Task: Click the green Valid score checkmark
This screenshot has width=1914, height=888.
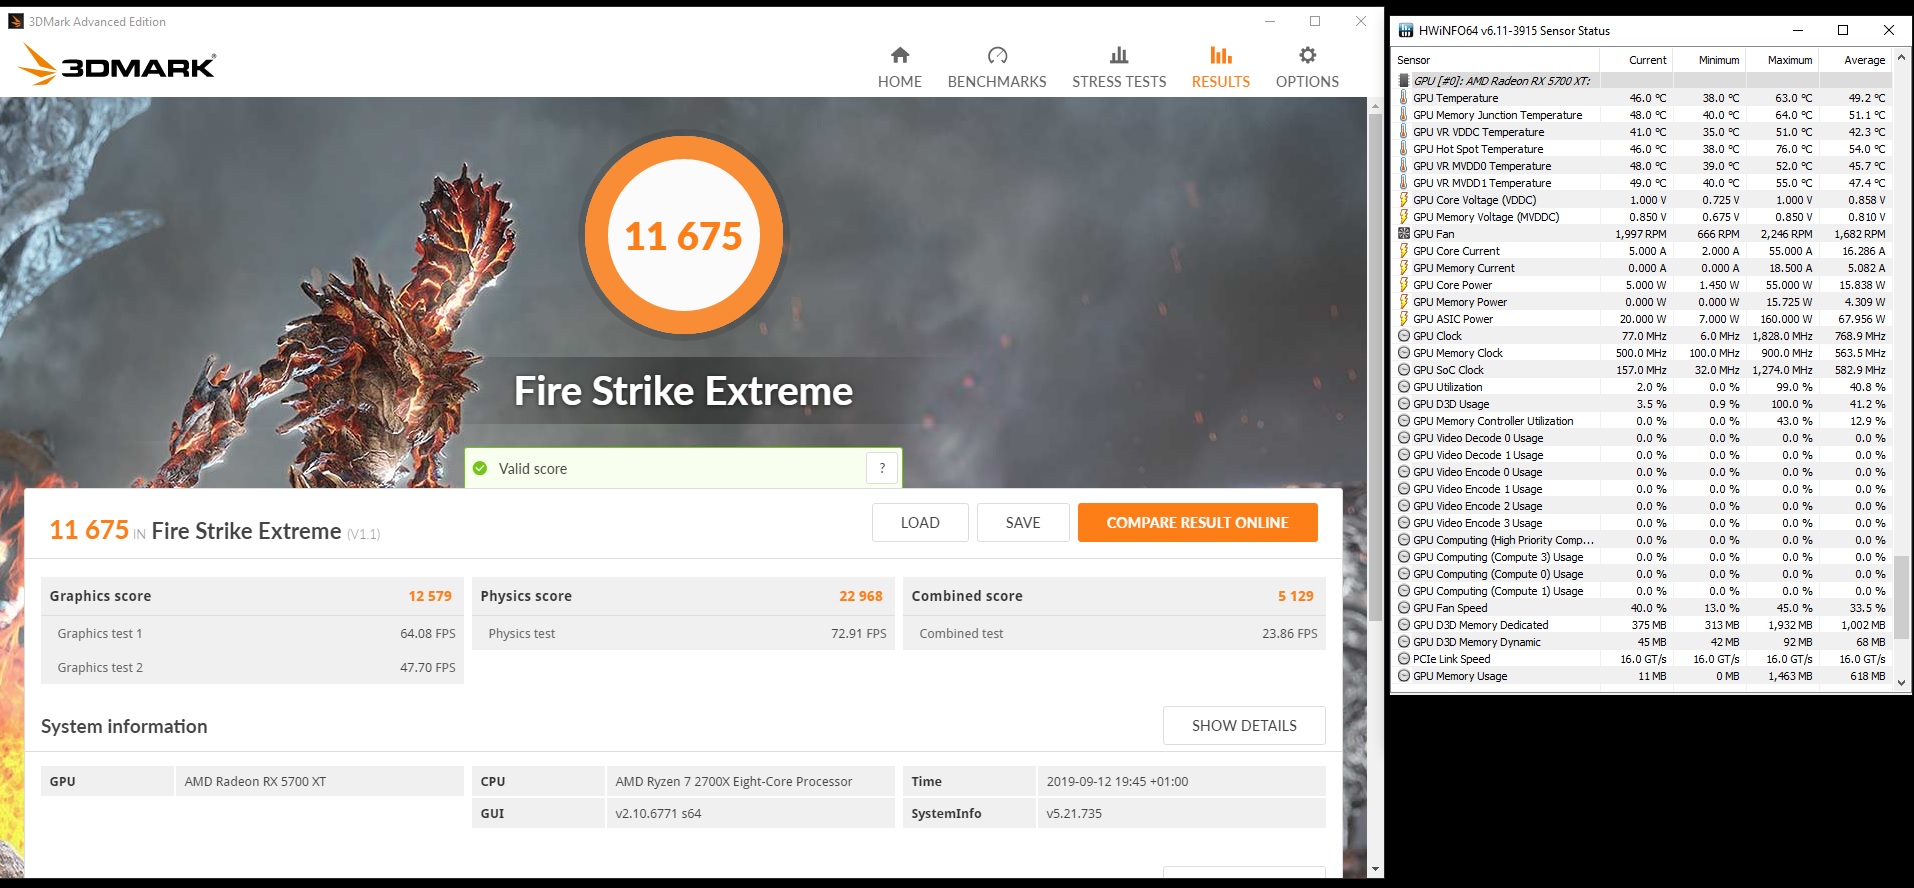Action: 480,468
